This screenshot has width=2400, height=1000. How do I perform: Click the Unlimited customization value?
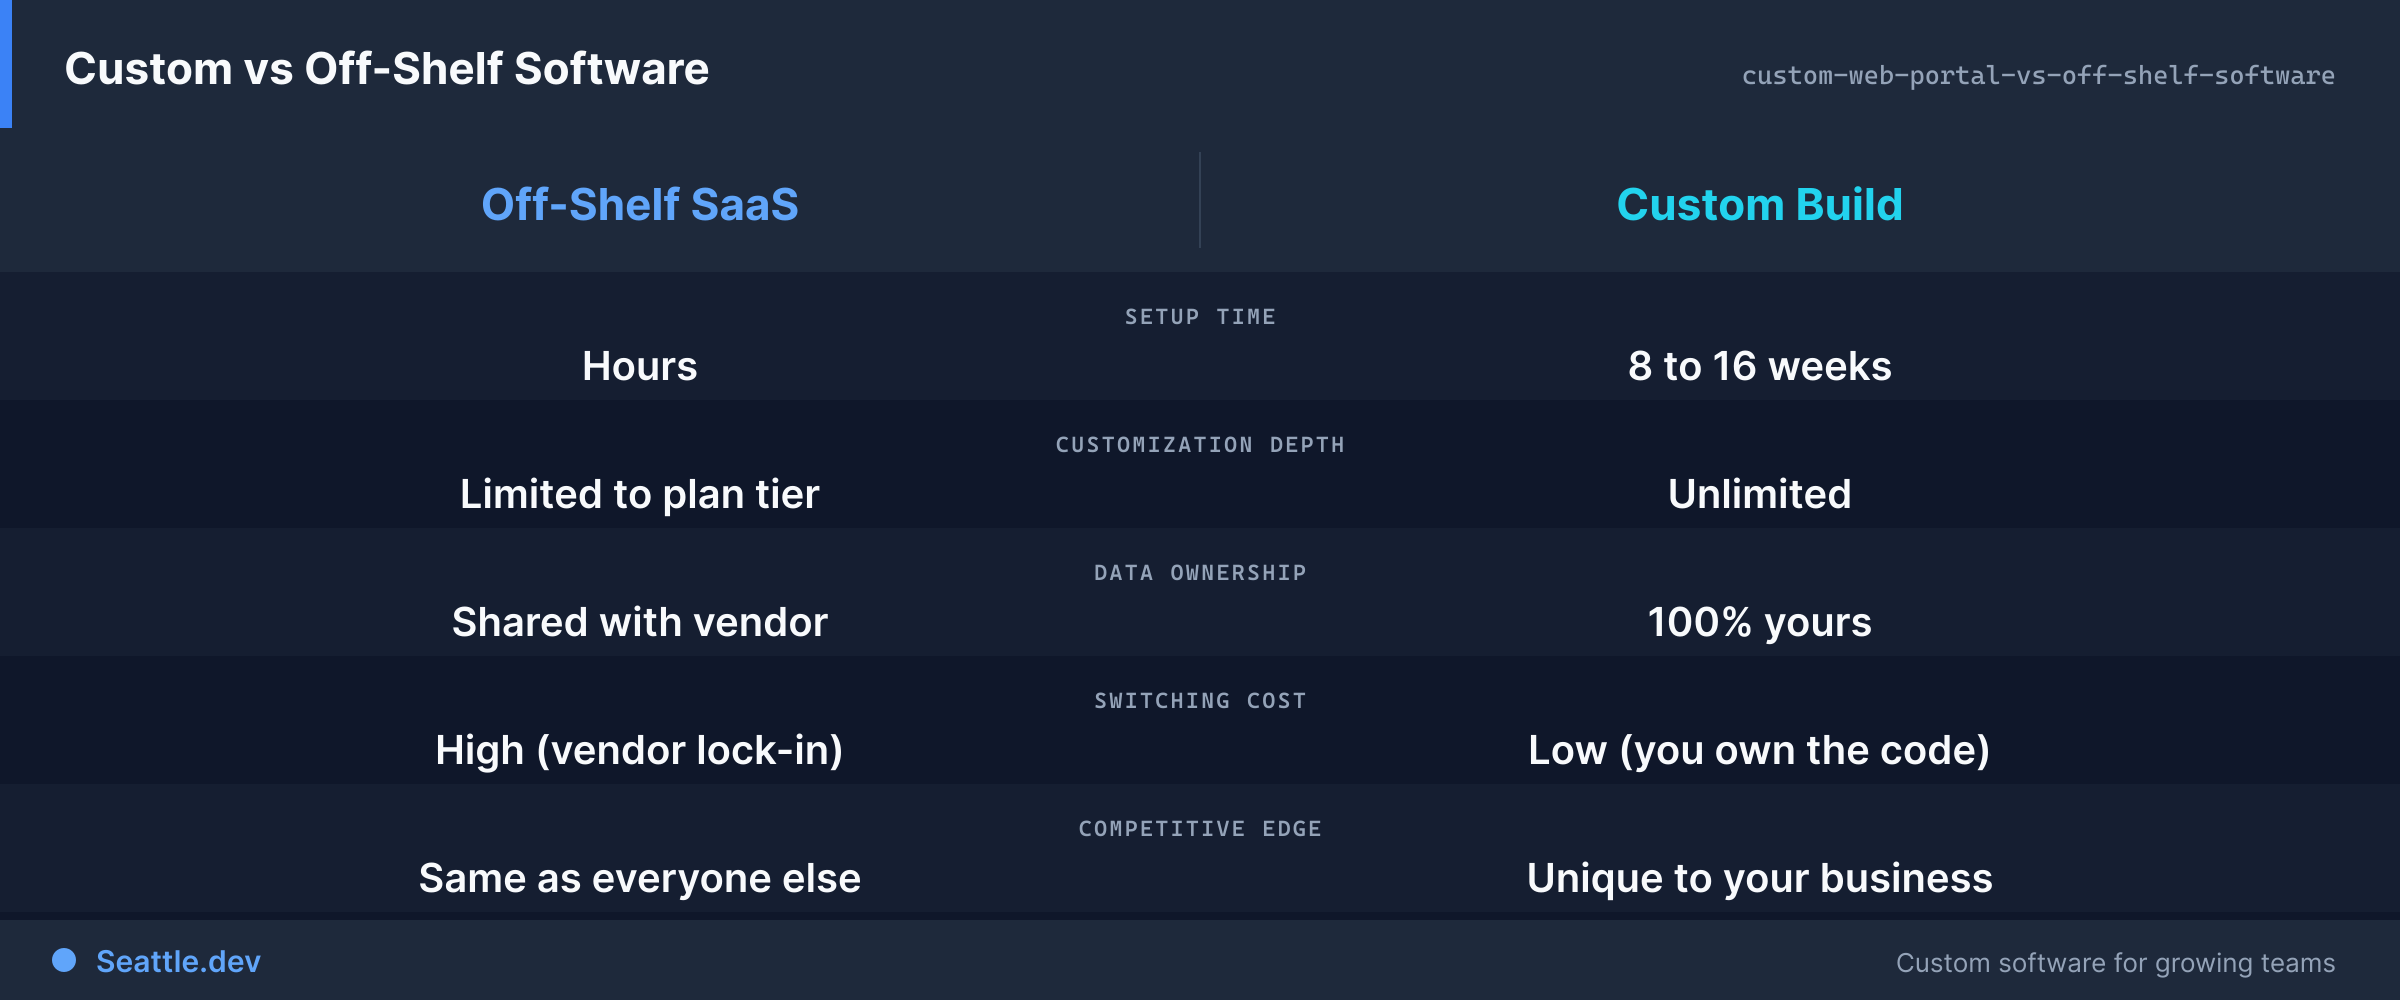(x=1760, y=494)
